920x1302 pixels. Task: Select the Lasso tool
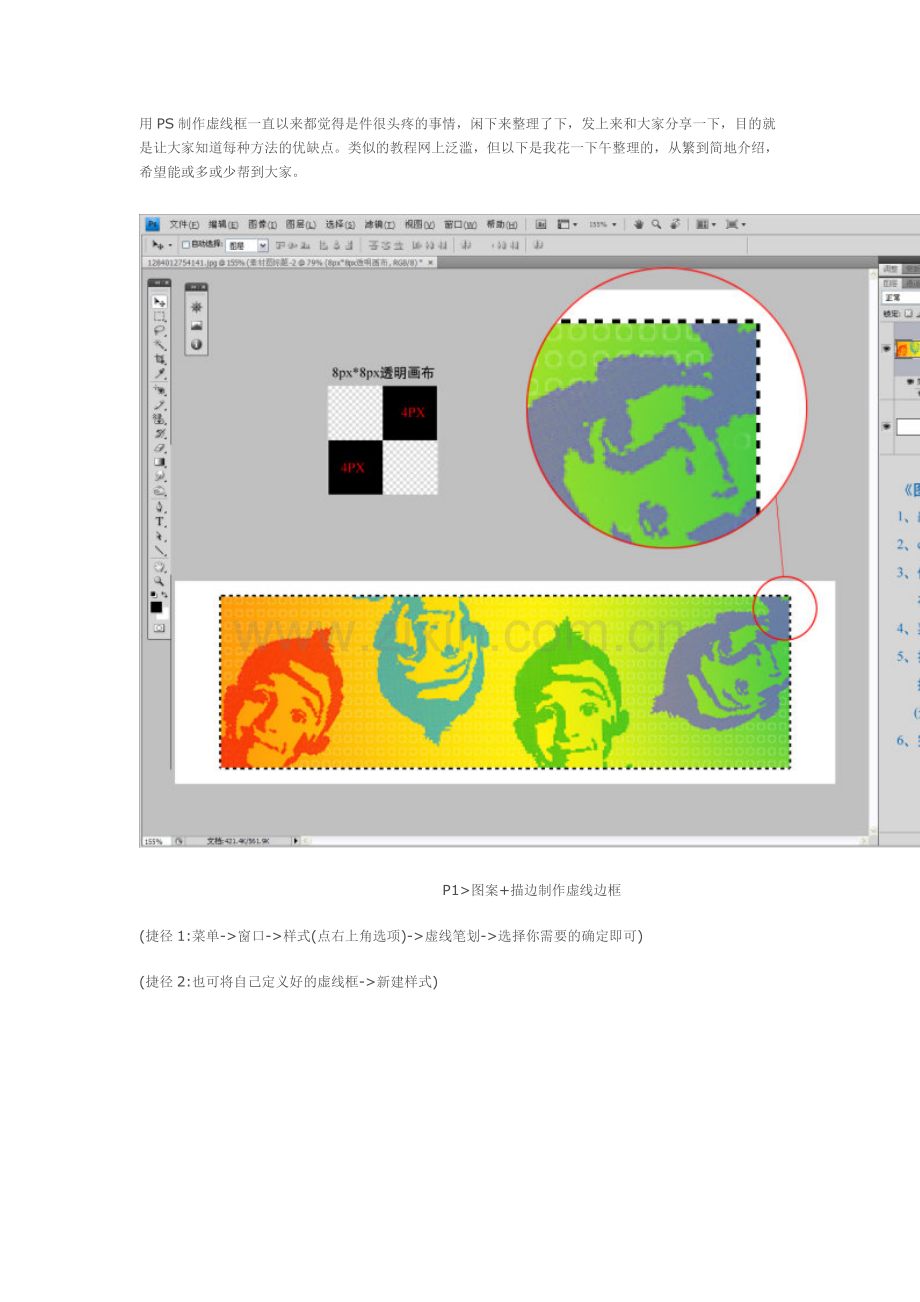click(x=159, y=330)
